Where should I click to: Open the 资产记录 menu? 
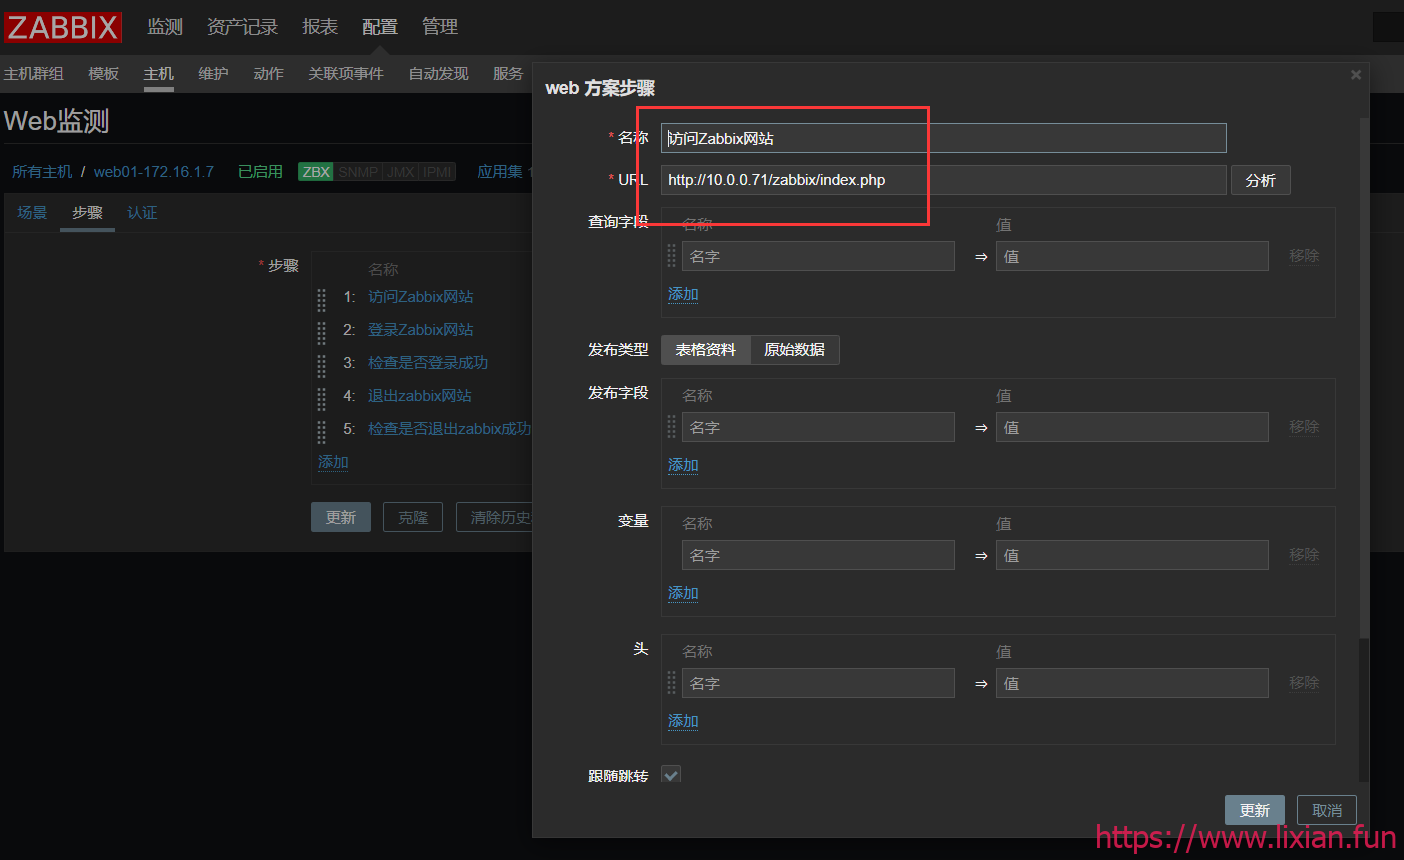pos(242,27)
